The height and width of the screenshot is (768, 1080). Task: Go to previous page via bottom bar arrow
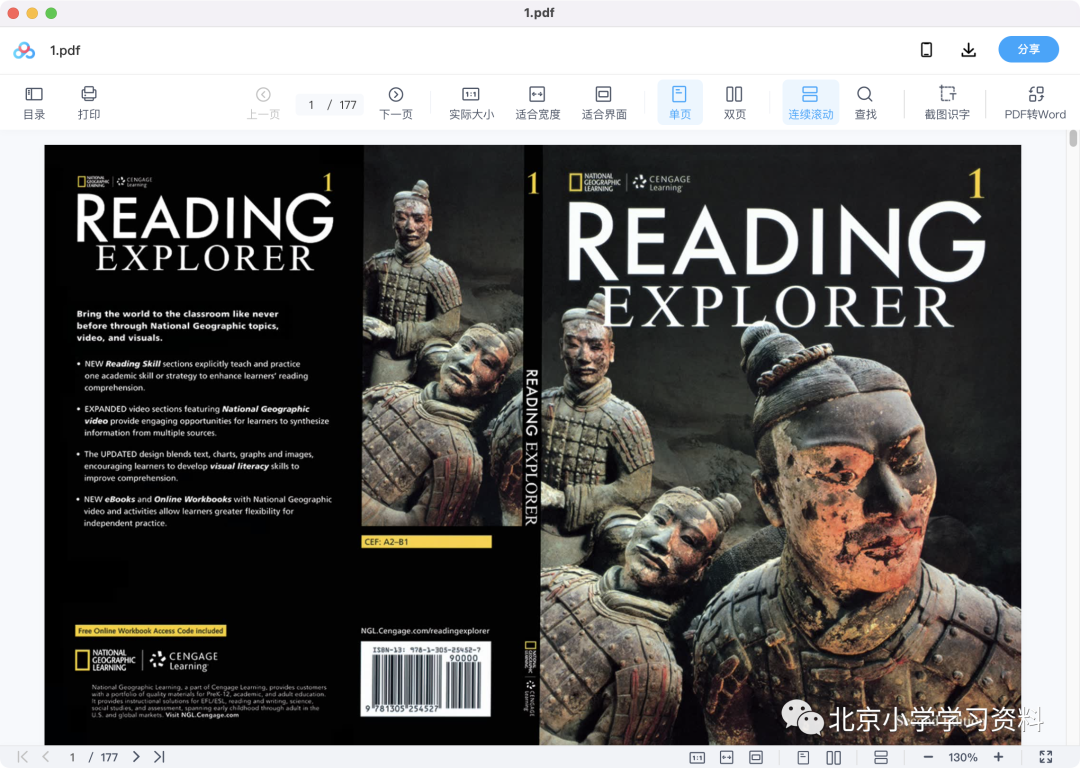click(46, 757)
